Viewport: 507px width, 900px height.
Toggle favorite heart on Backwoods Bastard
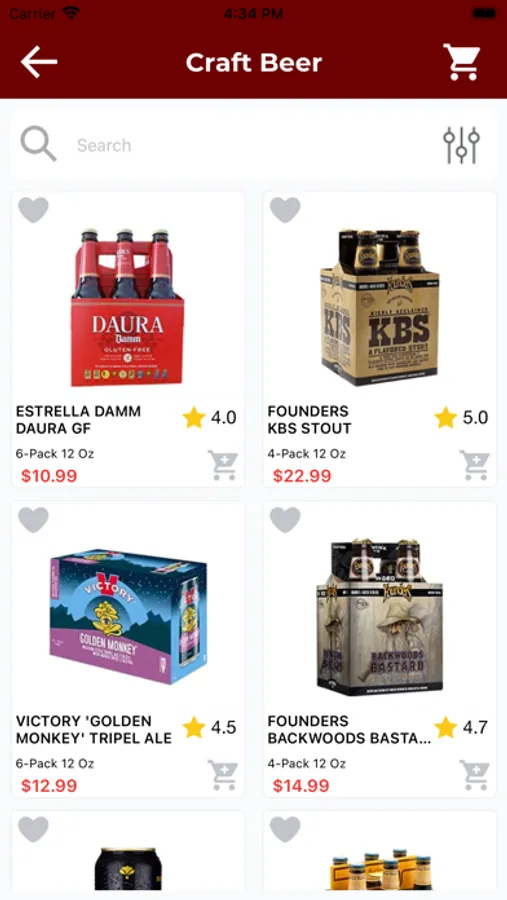click(x=285, y=520)
